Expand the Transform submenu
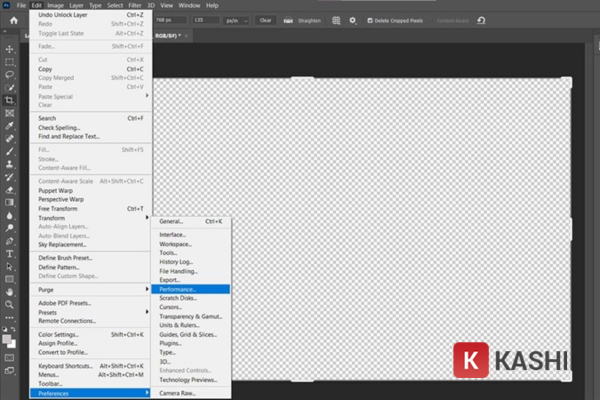Viewport: 600px width, 400px height. [x=90, y=218]
